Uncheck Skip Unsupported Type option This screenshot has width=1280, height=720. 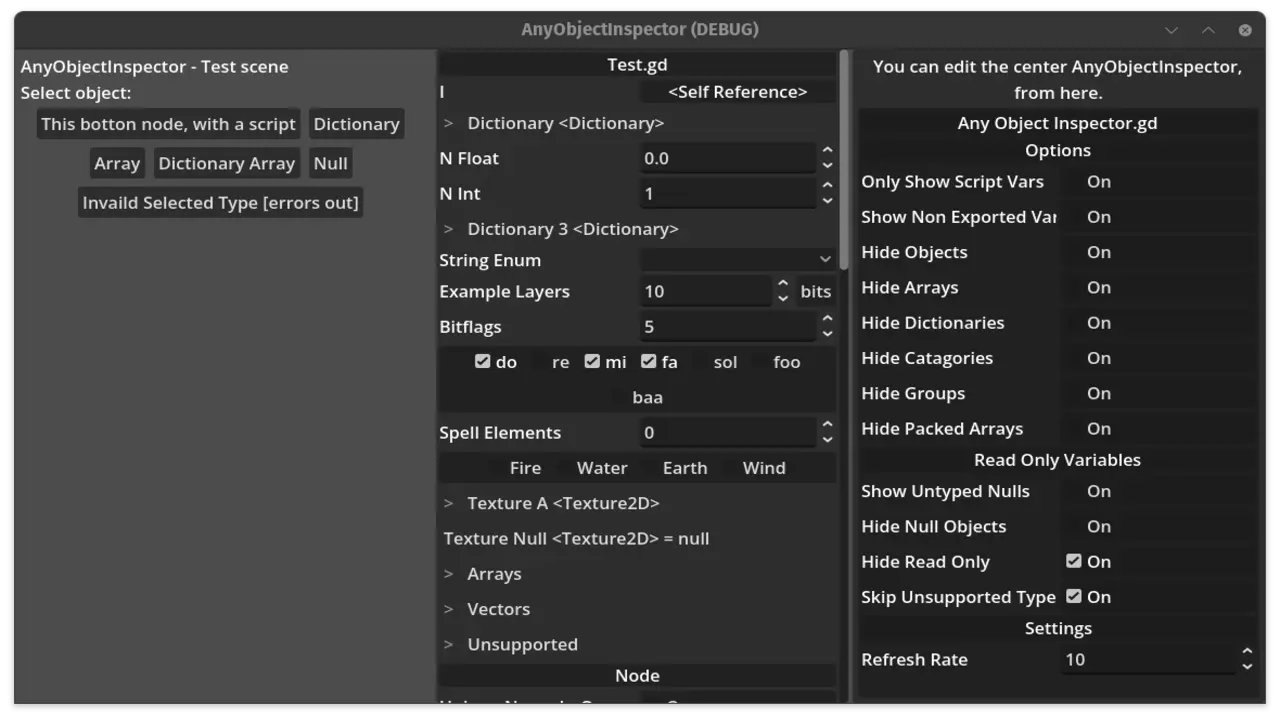point(1157,597)
